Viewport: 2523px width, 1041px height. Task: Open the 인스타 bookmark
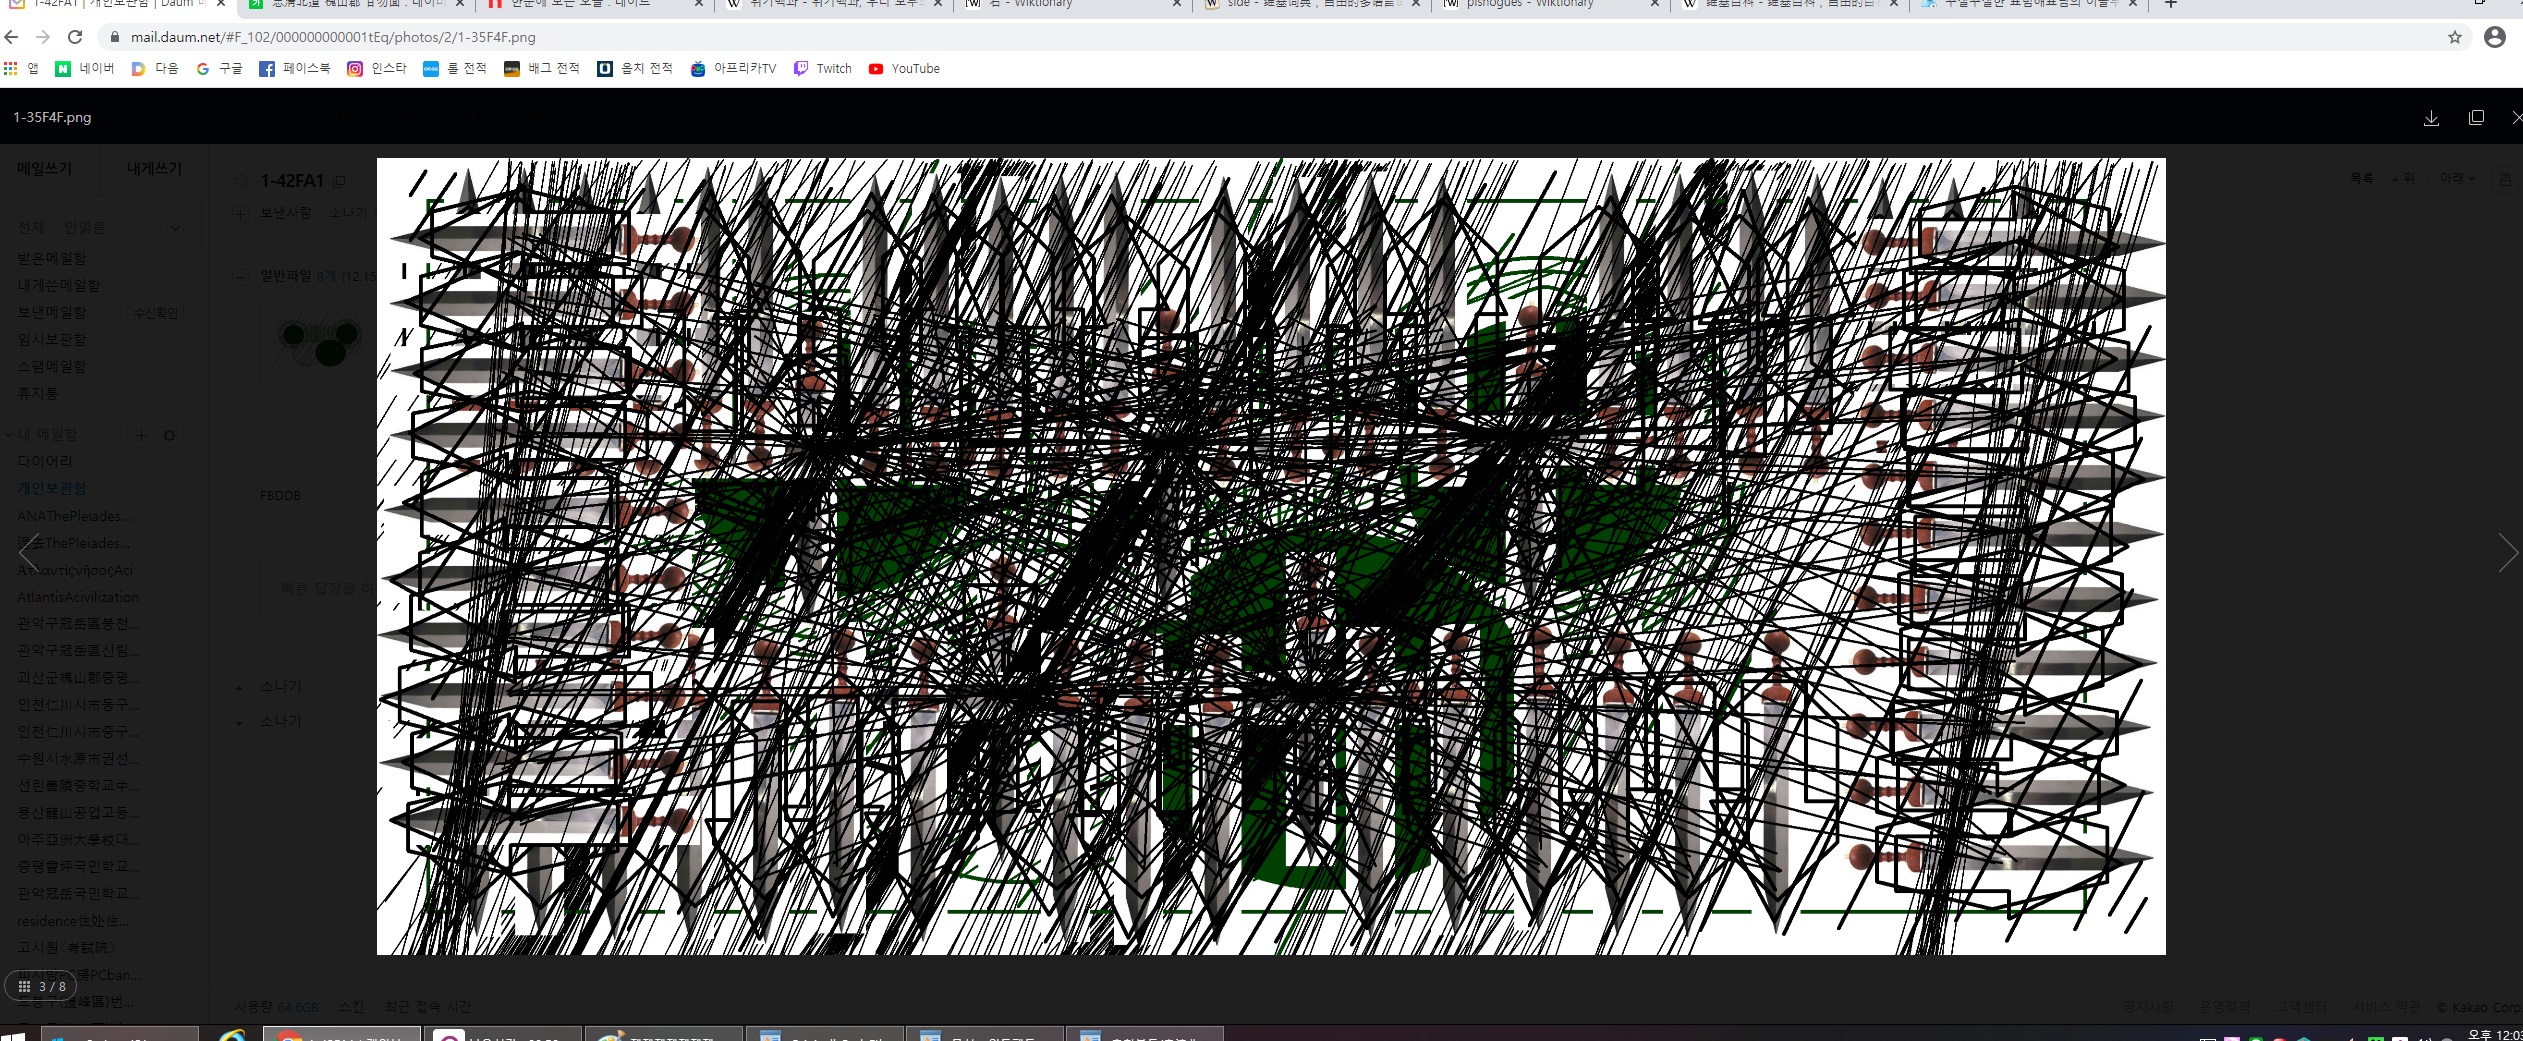[377, 68]
